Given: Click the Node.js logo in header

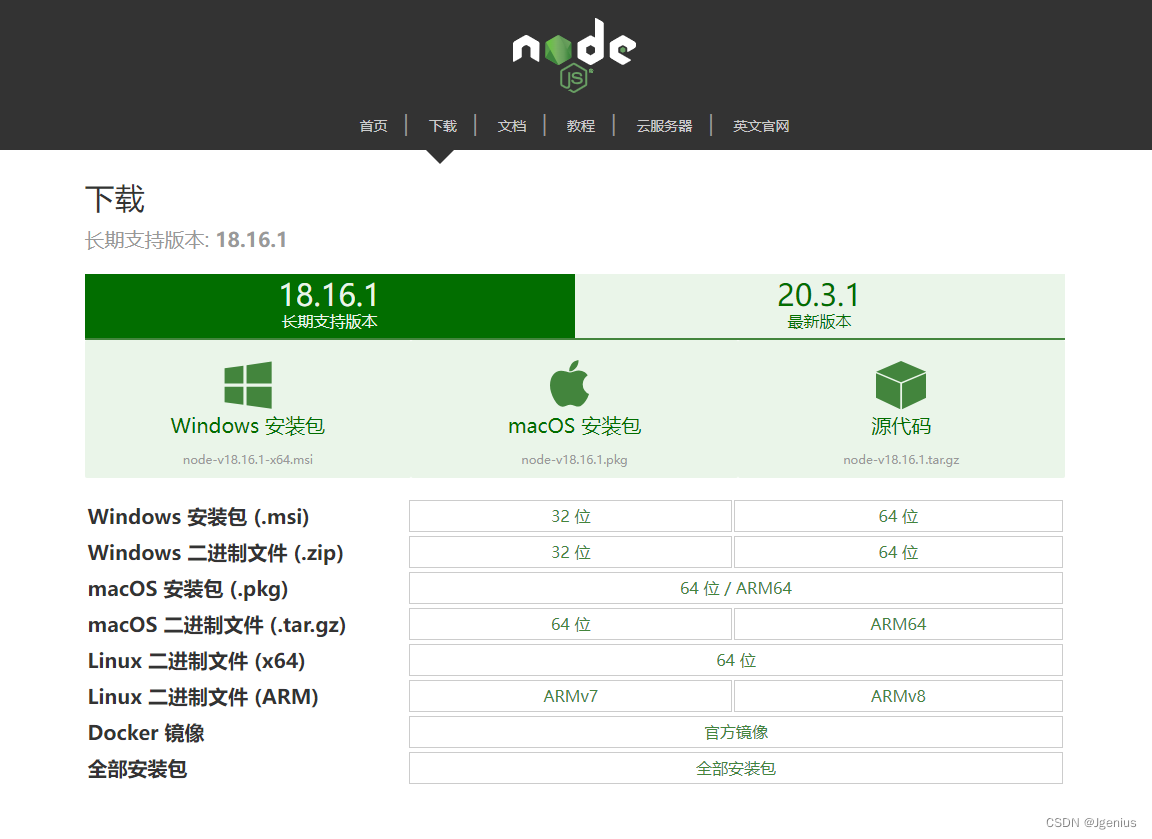Looking at the screenshot, I should [x=574, y=55].
